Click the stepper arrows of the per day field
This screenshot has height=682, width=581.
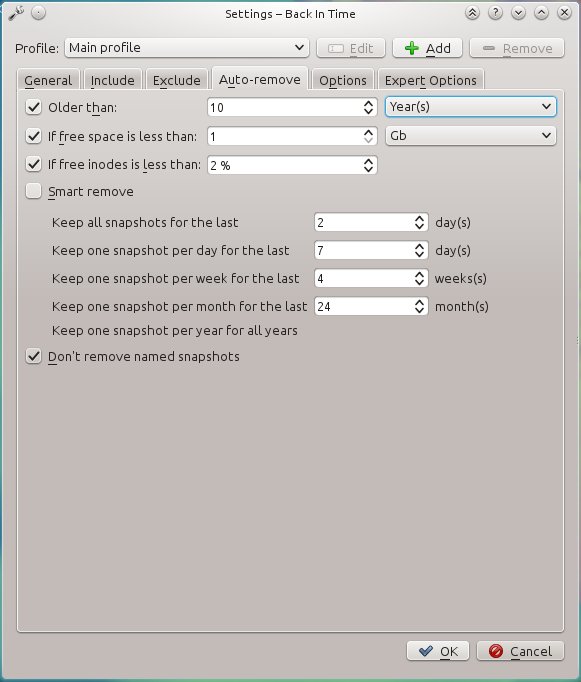[419, 250]
